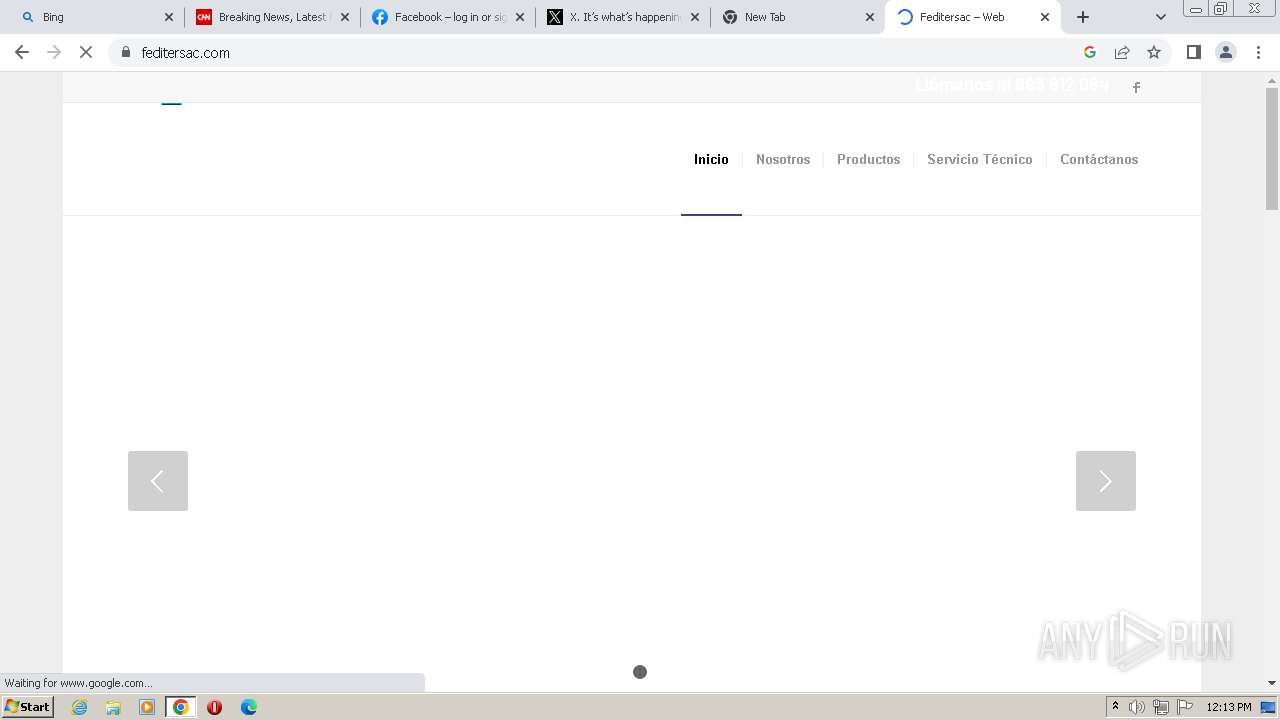The width and height of the screenshot is (1280, 720).
Task: Open the Nosotros menu item
Action: click(x=783, y=159)
